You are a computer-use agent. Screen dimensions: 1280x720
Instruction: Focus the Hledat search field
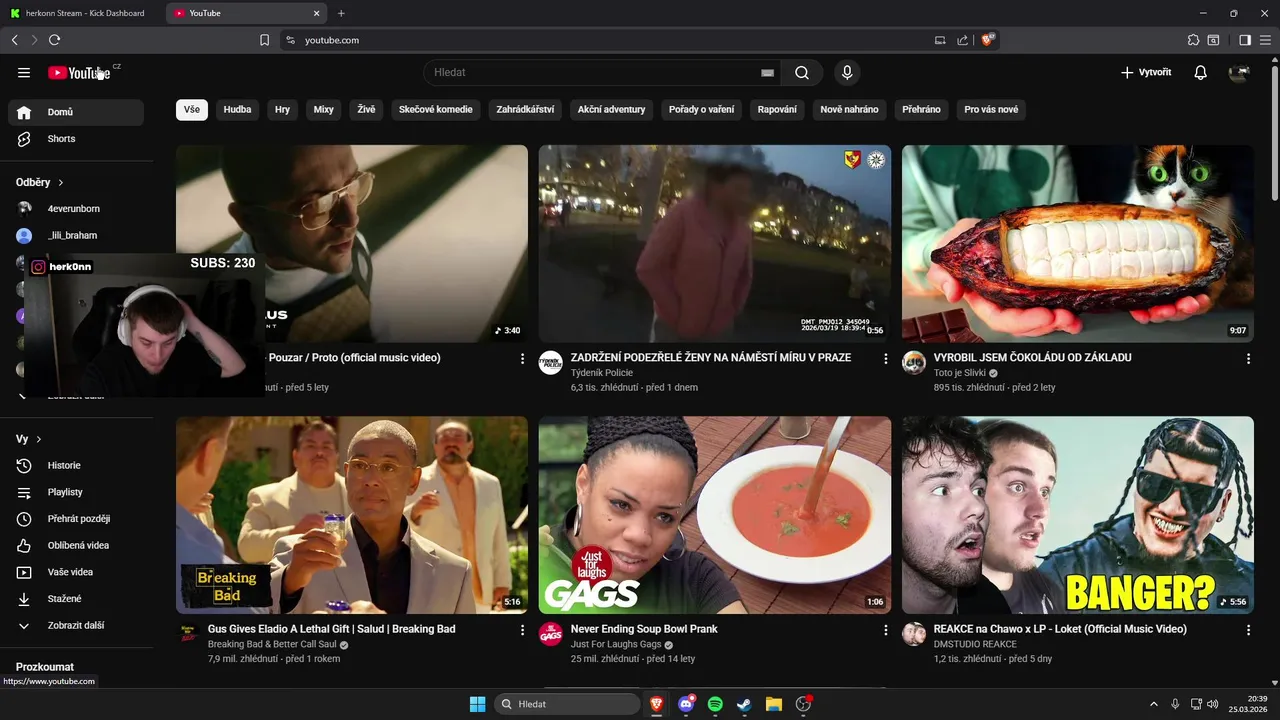click(600, 72)
